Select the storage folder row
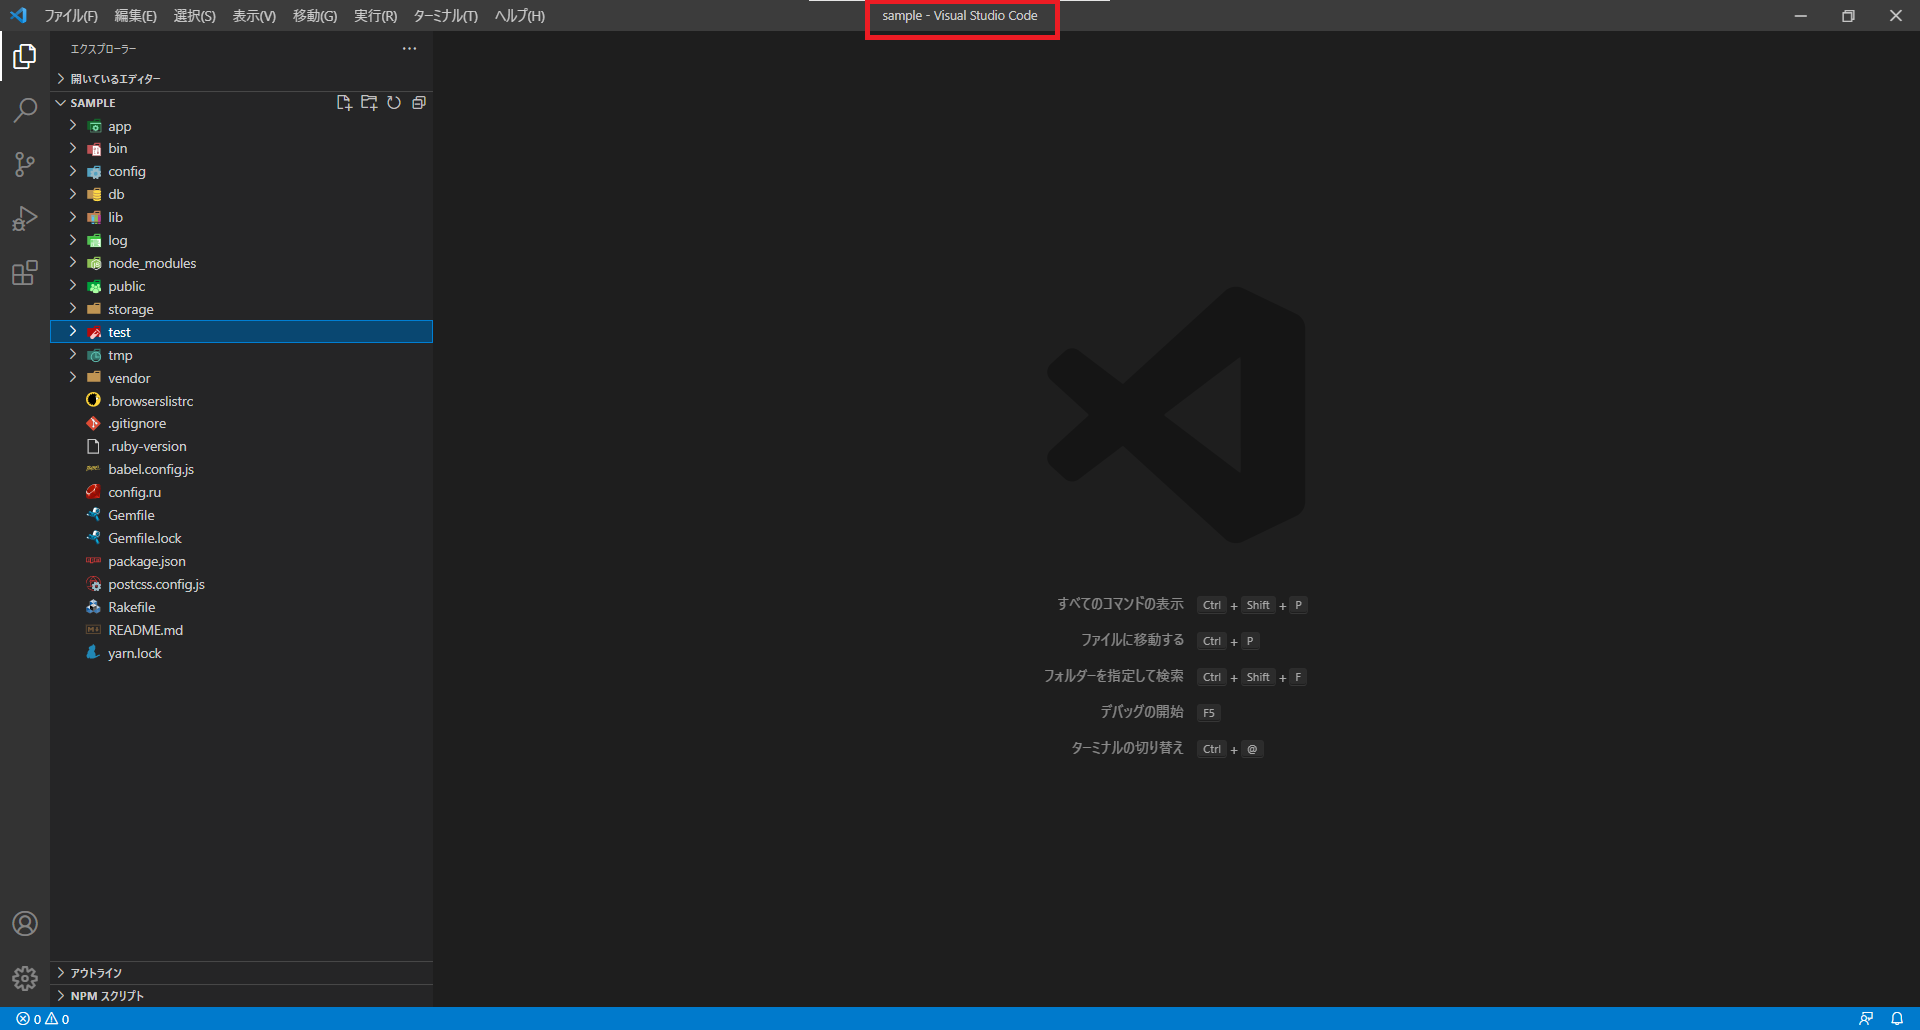The width and height of the screenshot is (1920, 1030). (241, 309)
